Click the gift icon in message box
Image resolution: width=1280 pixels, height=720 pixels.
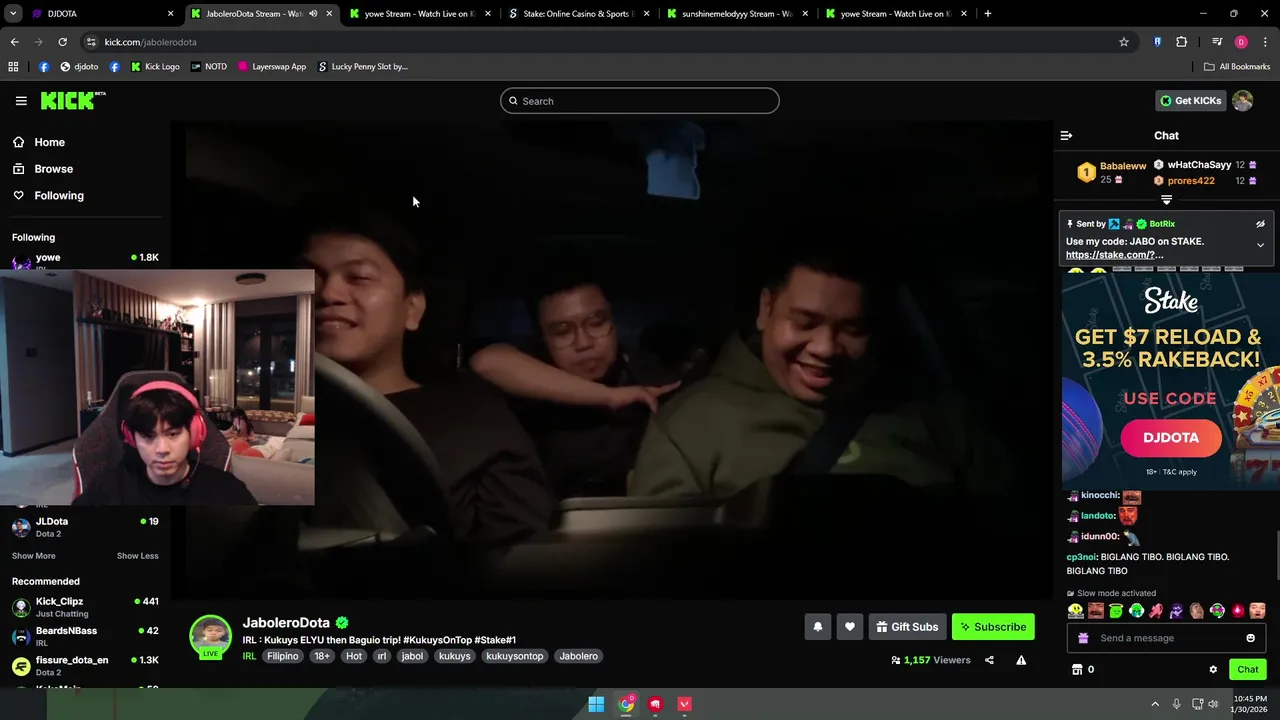pyautogui.click(x=1083, y=638)
